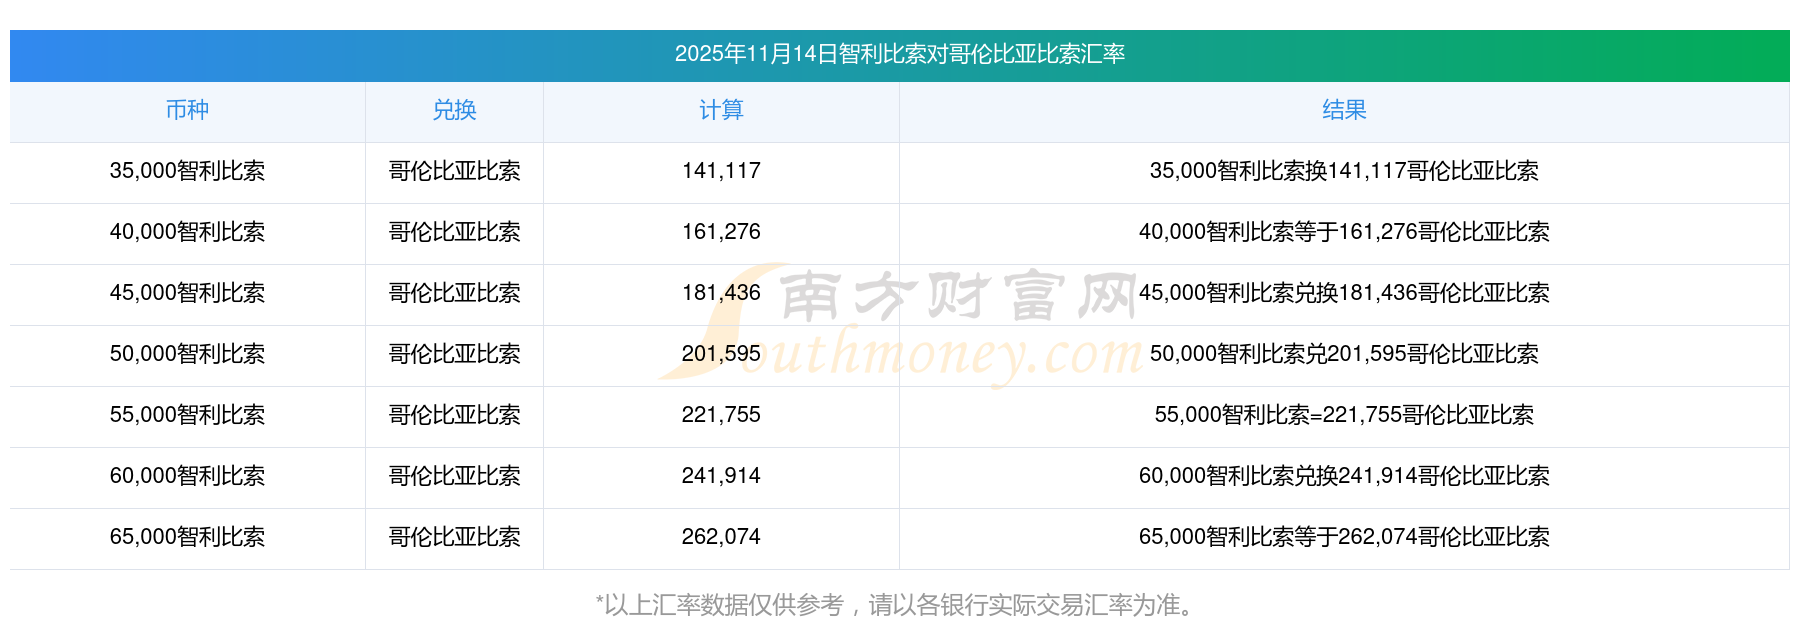1800x636 pixels.
Task: Click the calculated value 262,074
Action: click(x=721, y=537)
